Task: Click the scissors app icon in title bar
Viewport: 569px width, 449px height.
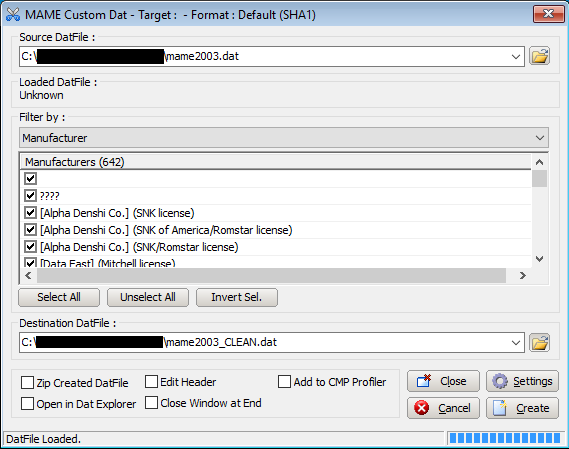Action: (13, 15)
